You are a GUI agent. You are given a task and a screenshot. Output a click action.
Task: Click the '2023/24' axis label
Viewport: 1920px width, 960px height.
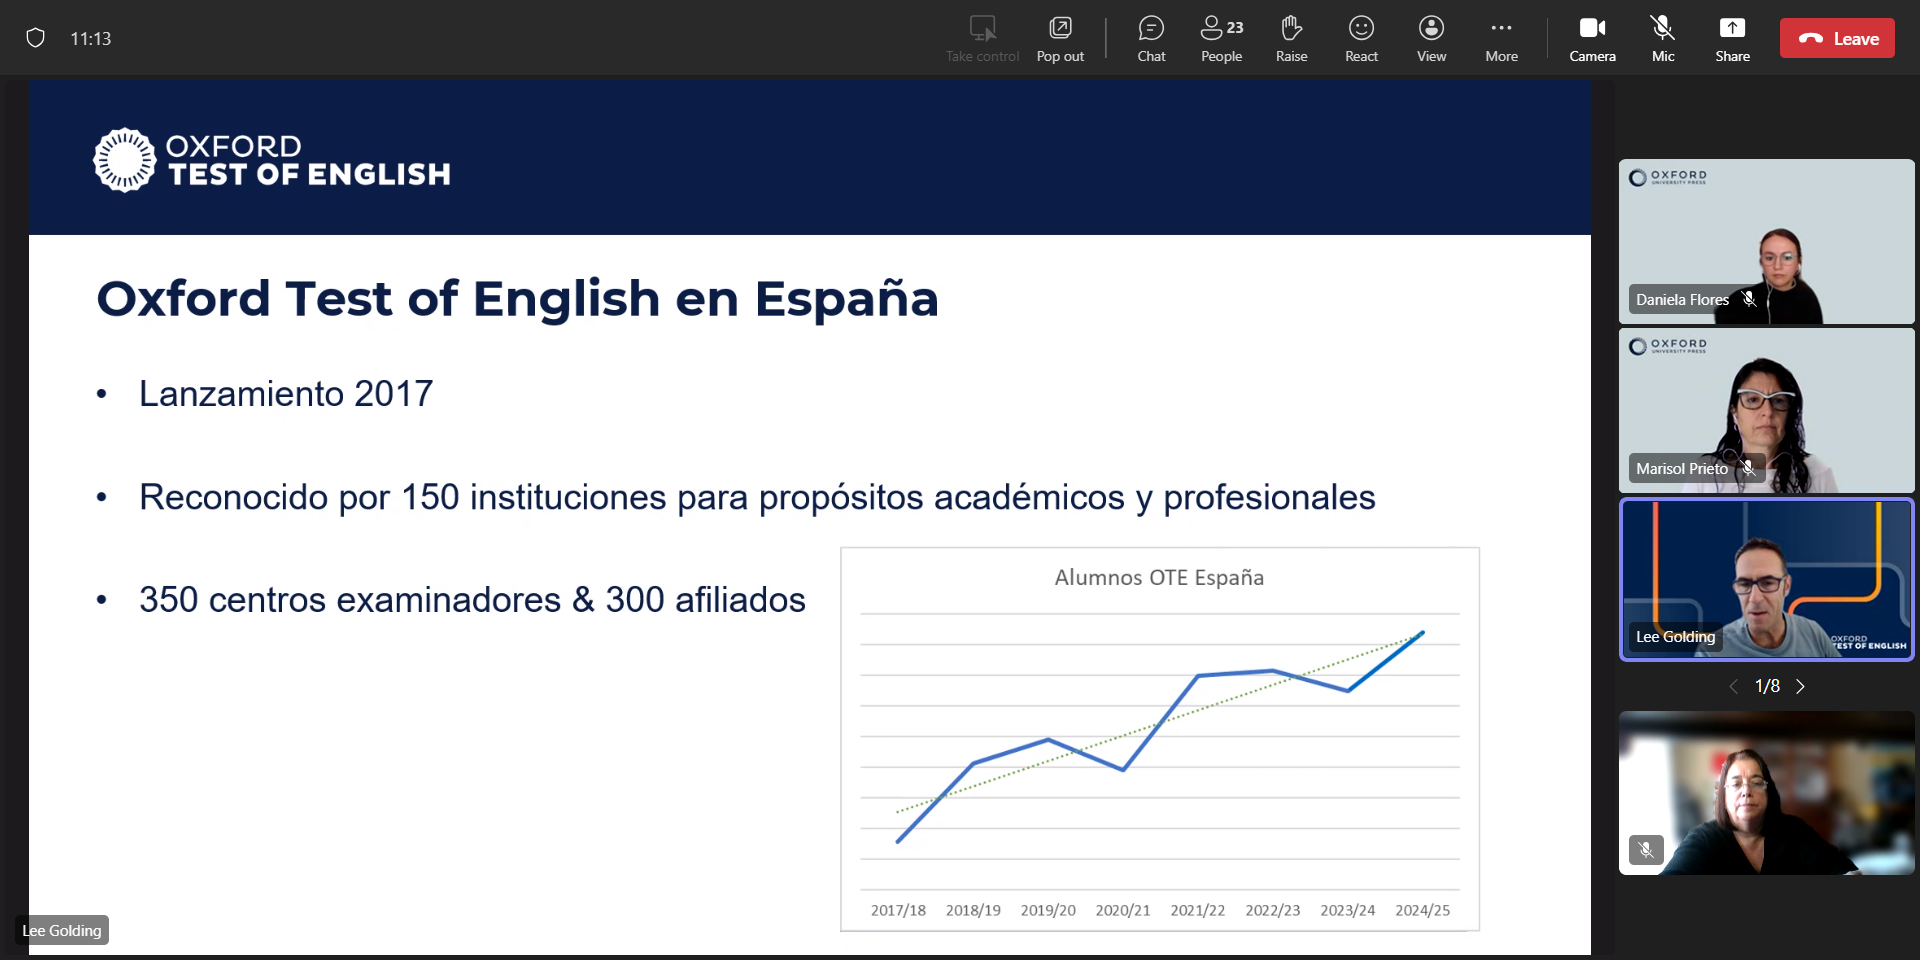[1347, 910]
